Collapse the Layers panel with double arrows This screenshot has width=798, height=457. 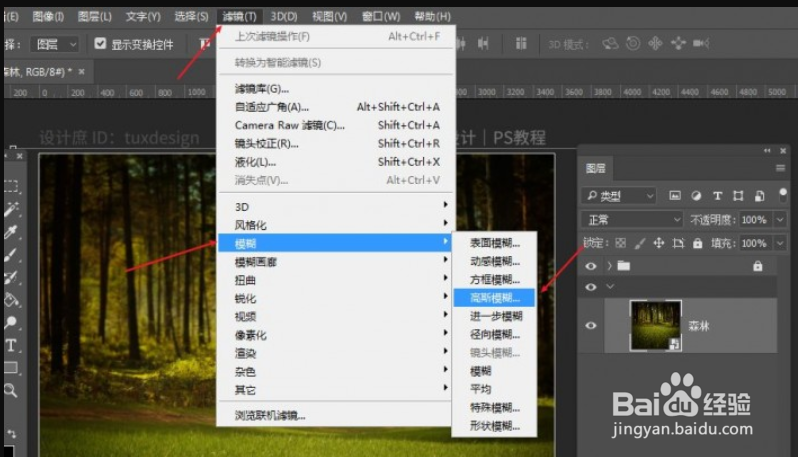767,151
